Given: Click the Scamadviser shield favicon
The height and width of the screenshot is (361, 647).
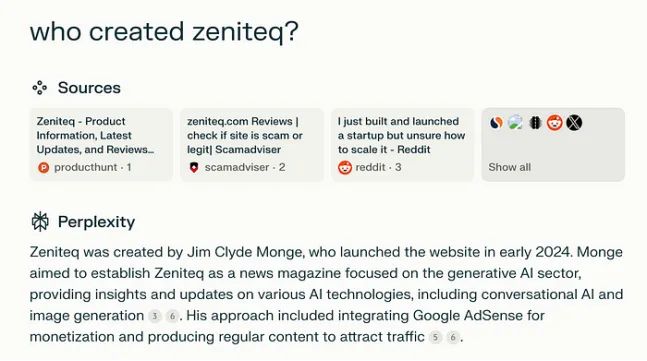Looking at the screenshot, I should pos(194,167).
